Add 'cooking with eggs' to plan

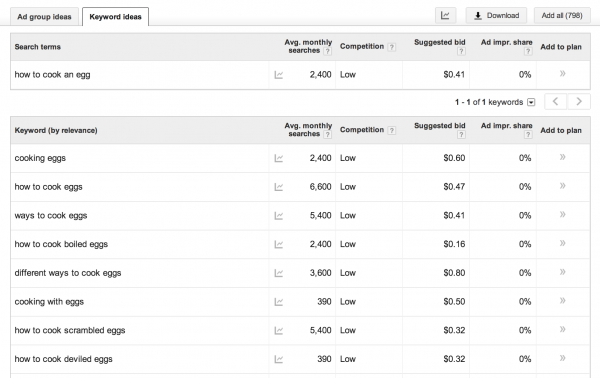tap(562, 300)
